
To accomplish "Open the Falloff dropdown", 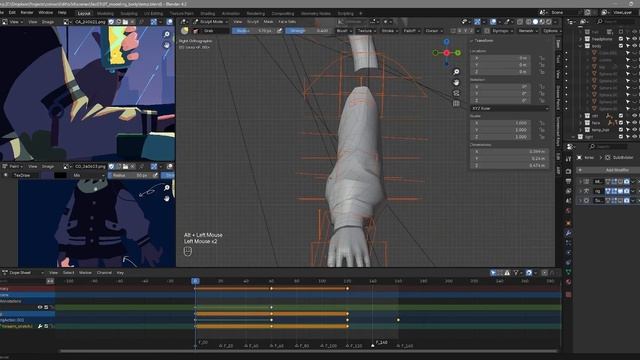I will pyautogui.click(x=411, y=31).
